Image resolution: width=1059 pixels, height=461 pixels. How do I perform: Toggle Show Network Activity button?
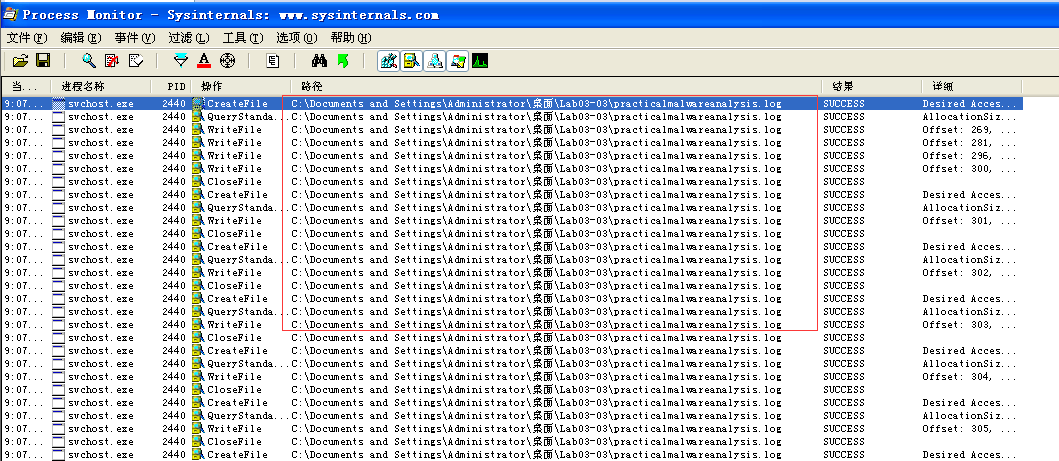coord(435,61)
